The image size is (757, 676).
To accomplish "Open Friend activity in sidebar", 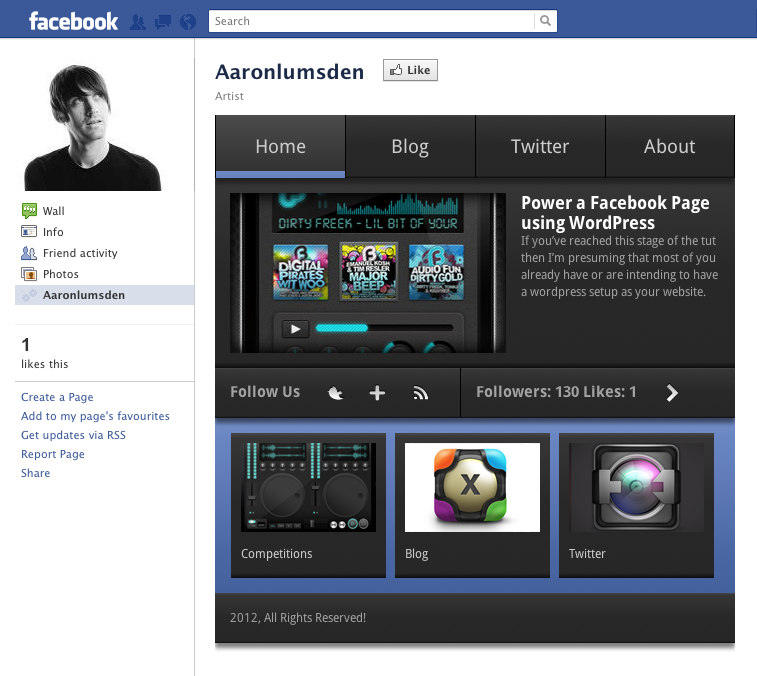I will click(80, 253).
